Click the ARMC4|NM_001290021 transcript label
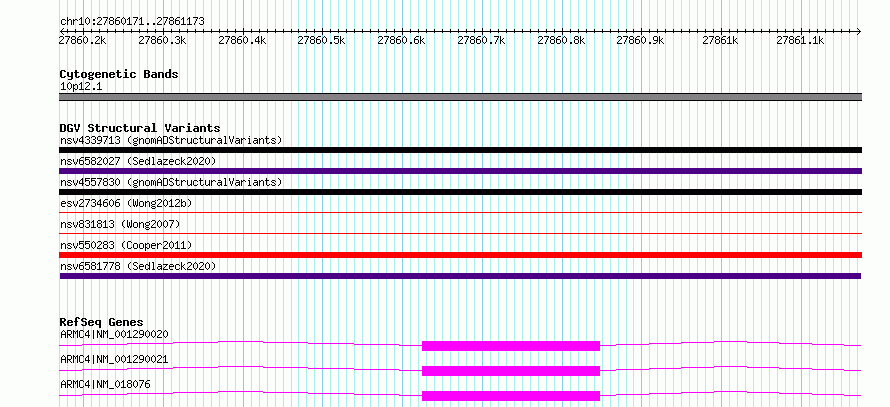The width and height of the screenshot is (890, 407). [114, 359]
